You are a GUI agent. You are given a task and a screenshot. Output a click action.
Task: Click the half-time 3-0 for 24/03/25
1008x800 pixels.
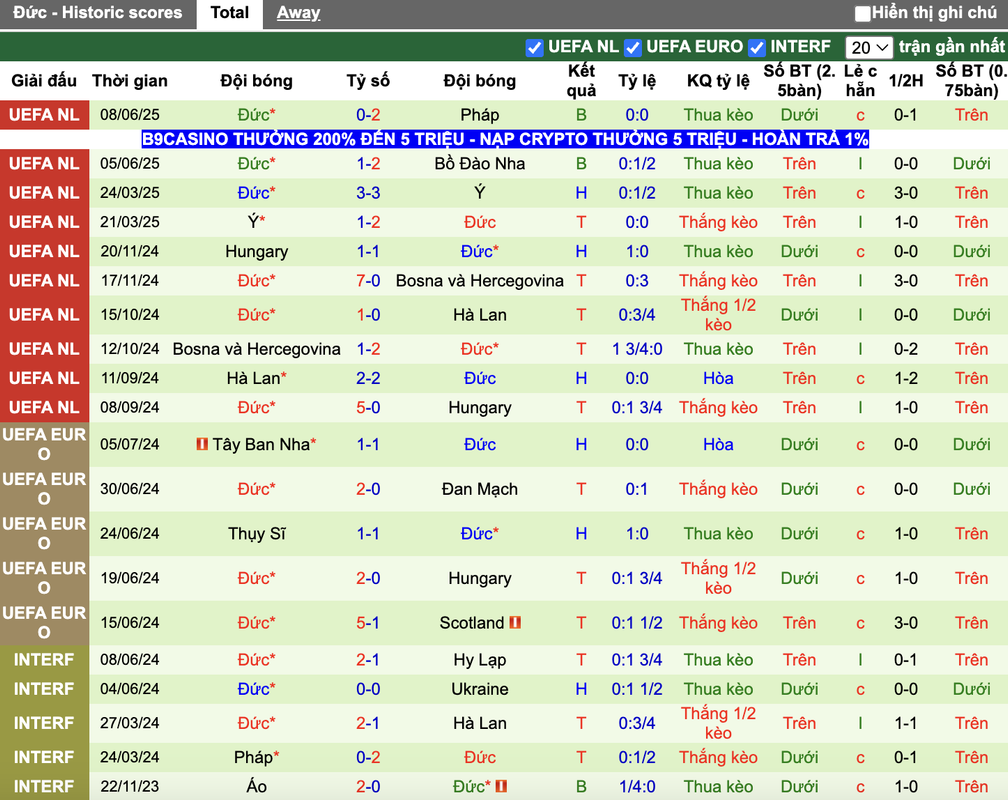click(x=905, y=193)
